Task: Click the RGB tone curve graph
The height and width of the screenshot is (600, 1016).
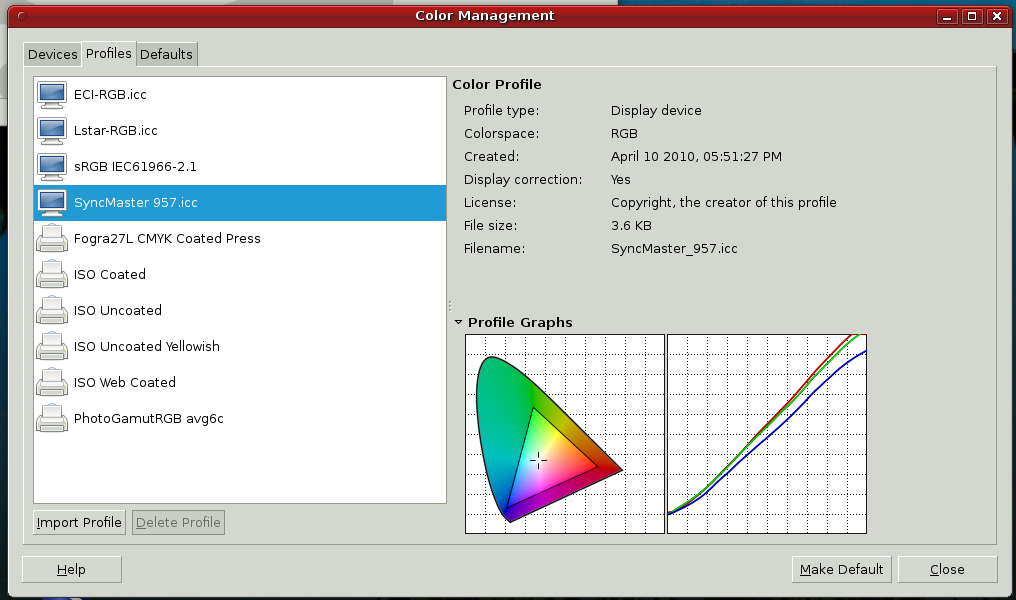Action: [x=767, y=434]
